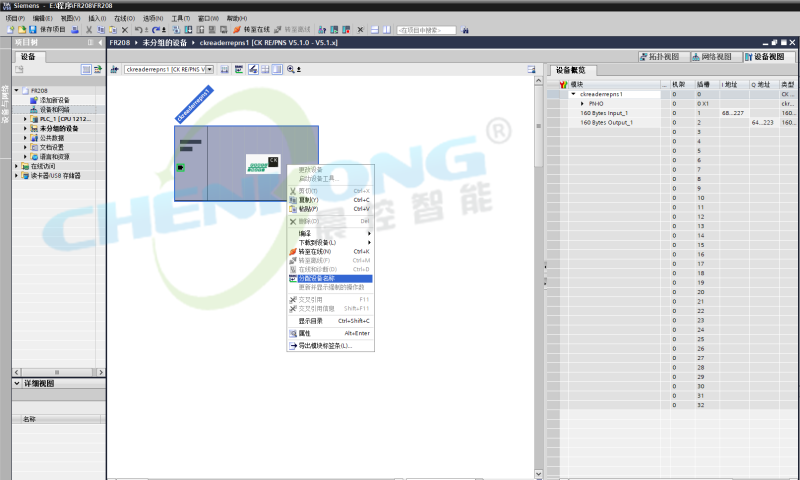The width and height of the screenshot is (800, 480).
Task: Click the project search input field
Action: coord(426,30)
